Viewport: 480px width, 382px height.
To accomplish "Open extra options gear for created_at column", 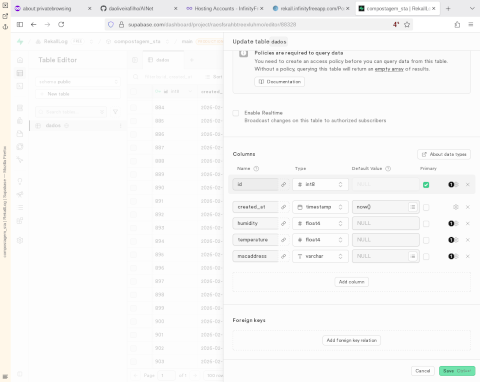I will tap(456, 207).
